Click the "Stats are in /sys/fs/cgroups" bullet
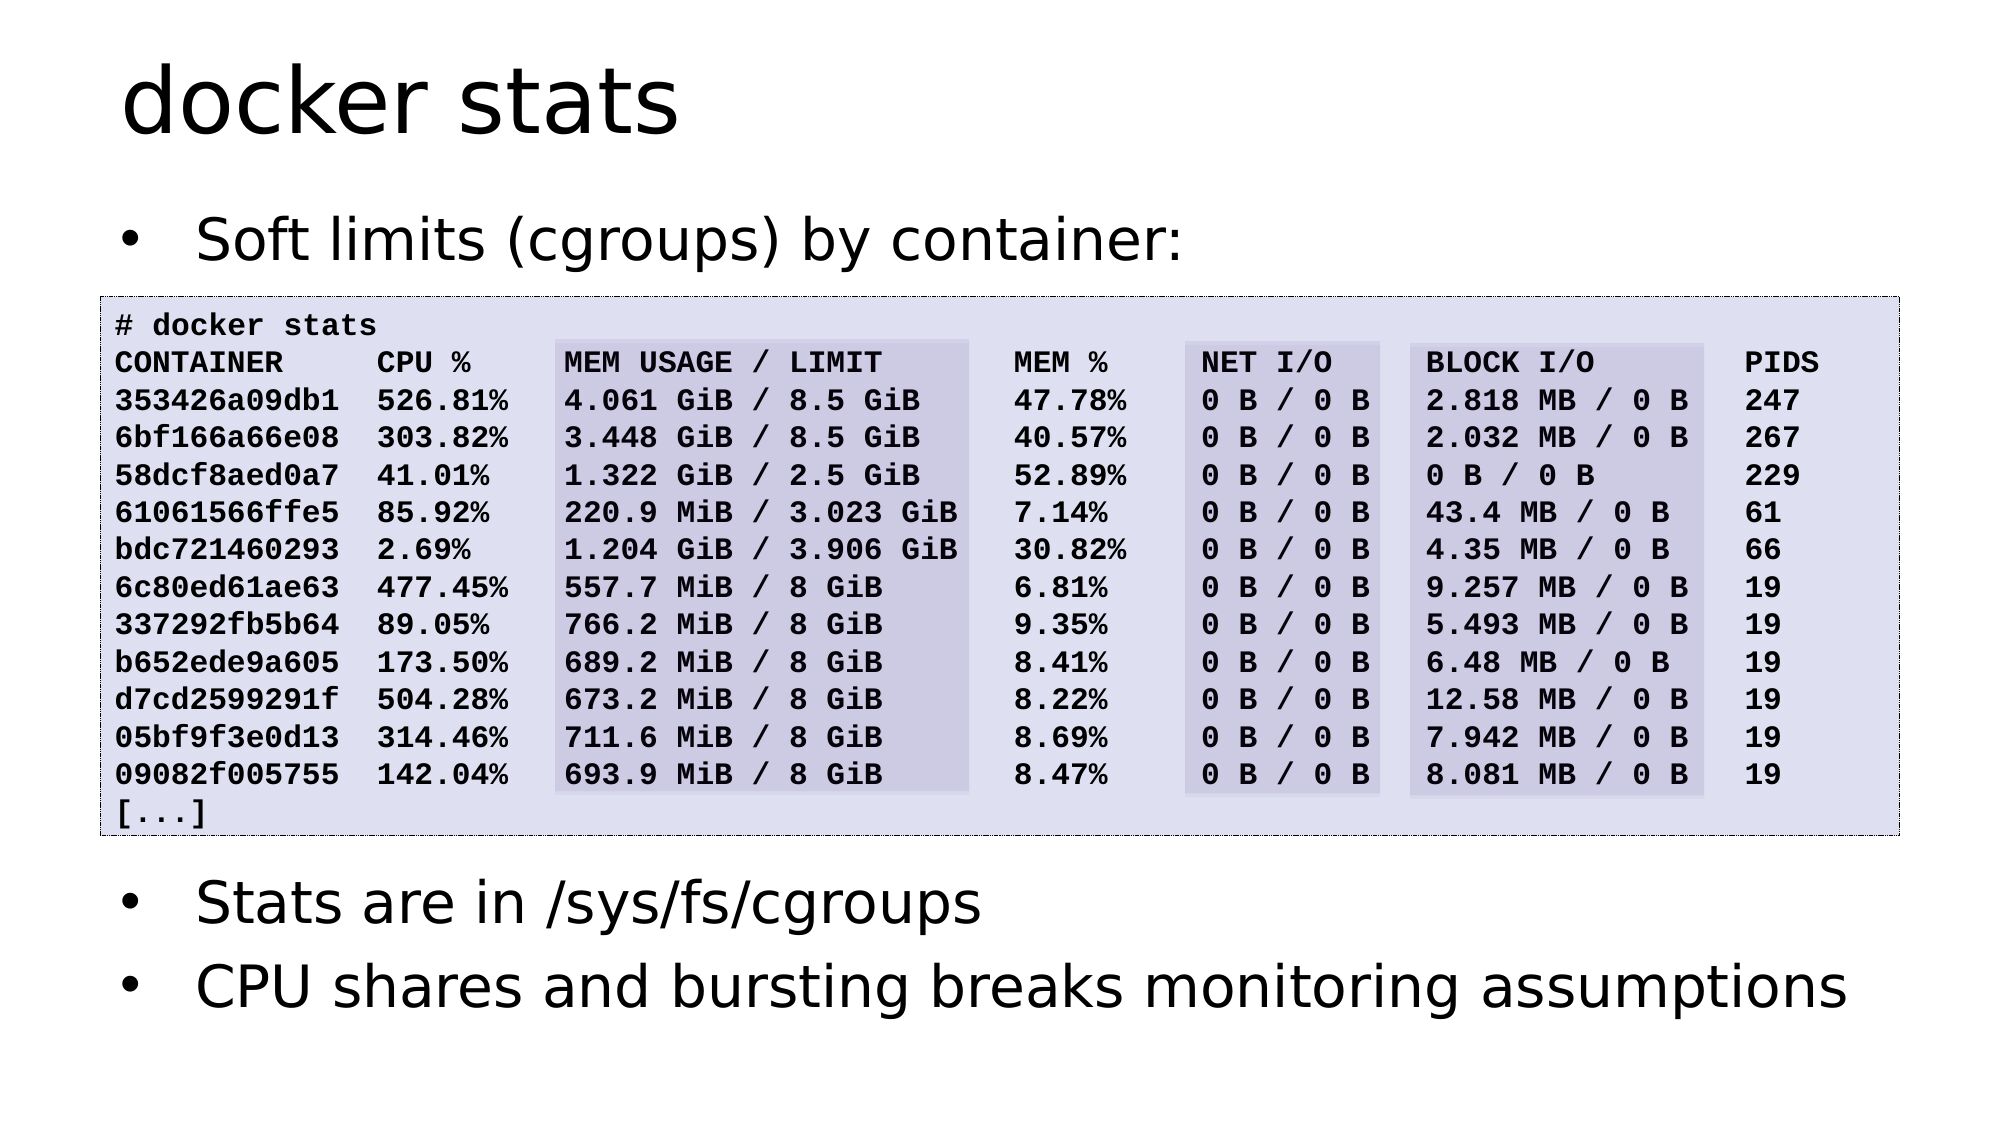The image size is (2000, 1125). [588, 903]
